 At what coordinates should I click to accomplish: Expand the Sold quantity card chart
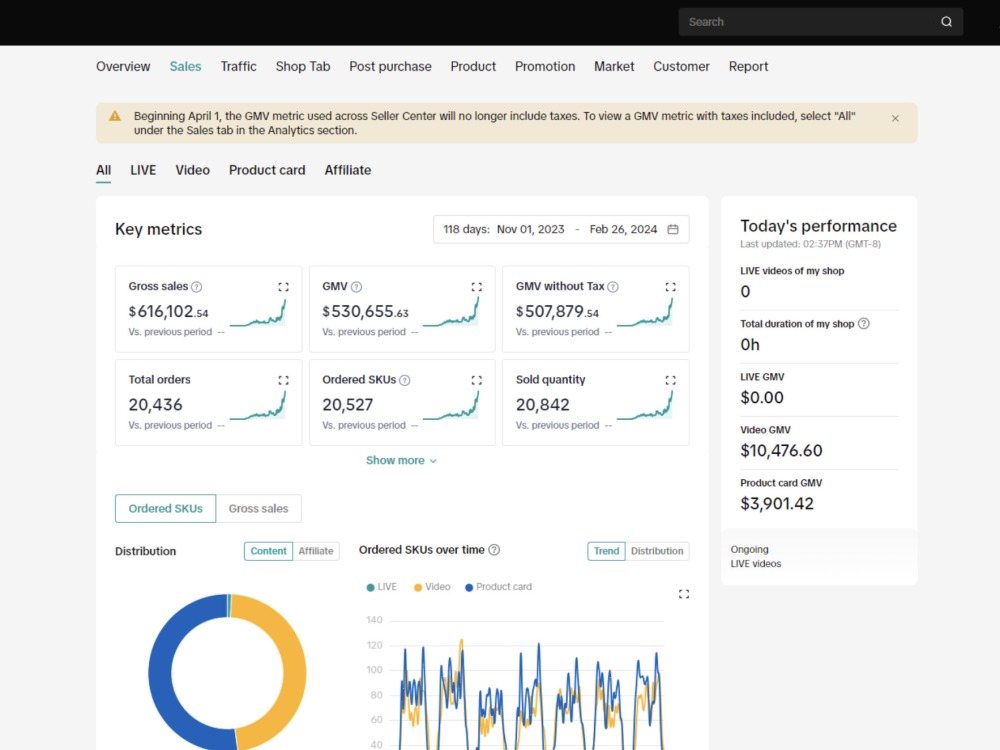coord(670,380)
